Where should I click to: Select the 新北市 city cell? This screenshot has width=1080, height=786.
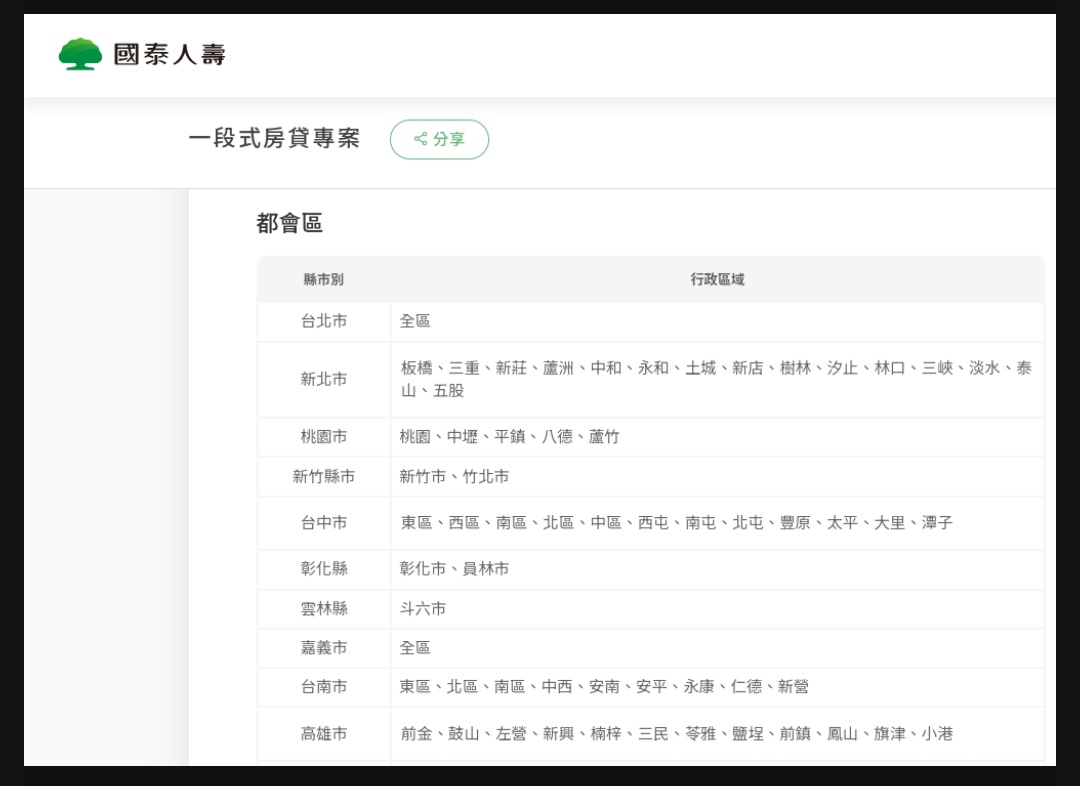pyautogui.click(x=324, y=379)
